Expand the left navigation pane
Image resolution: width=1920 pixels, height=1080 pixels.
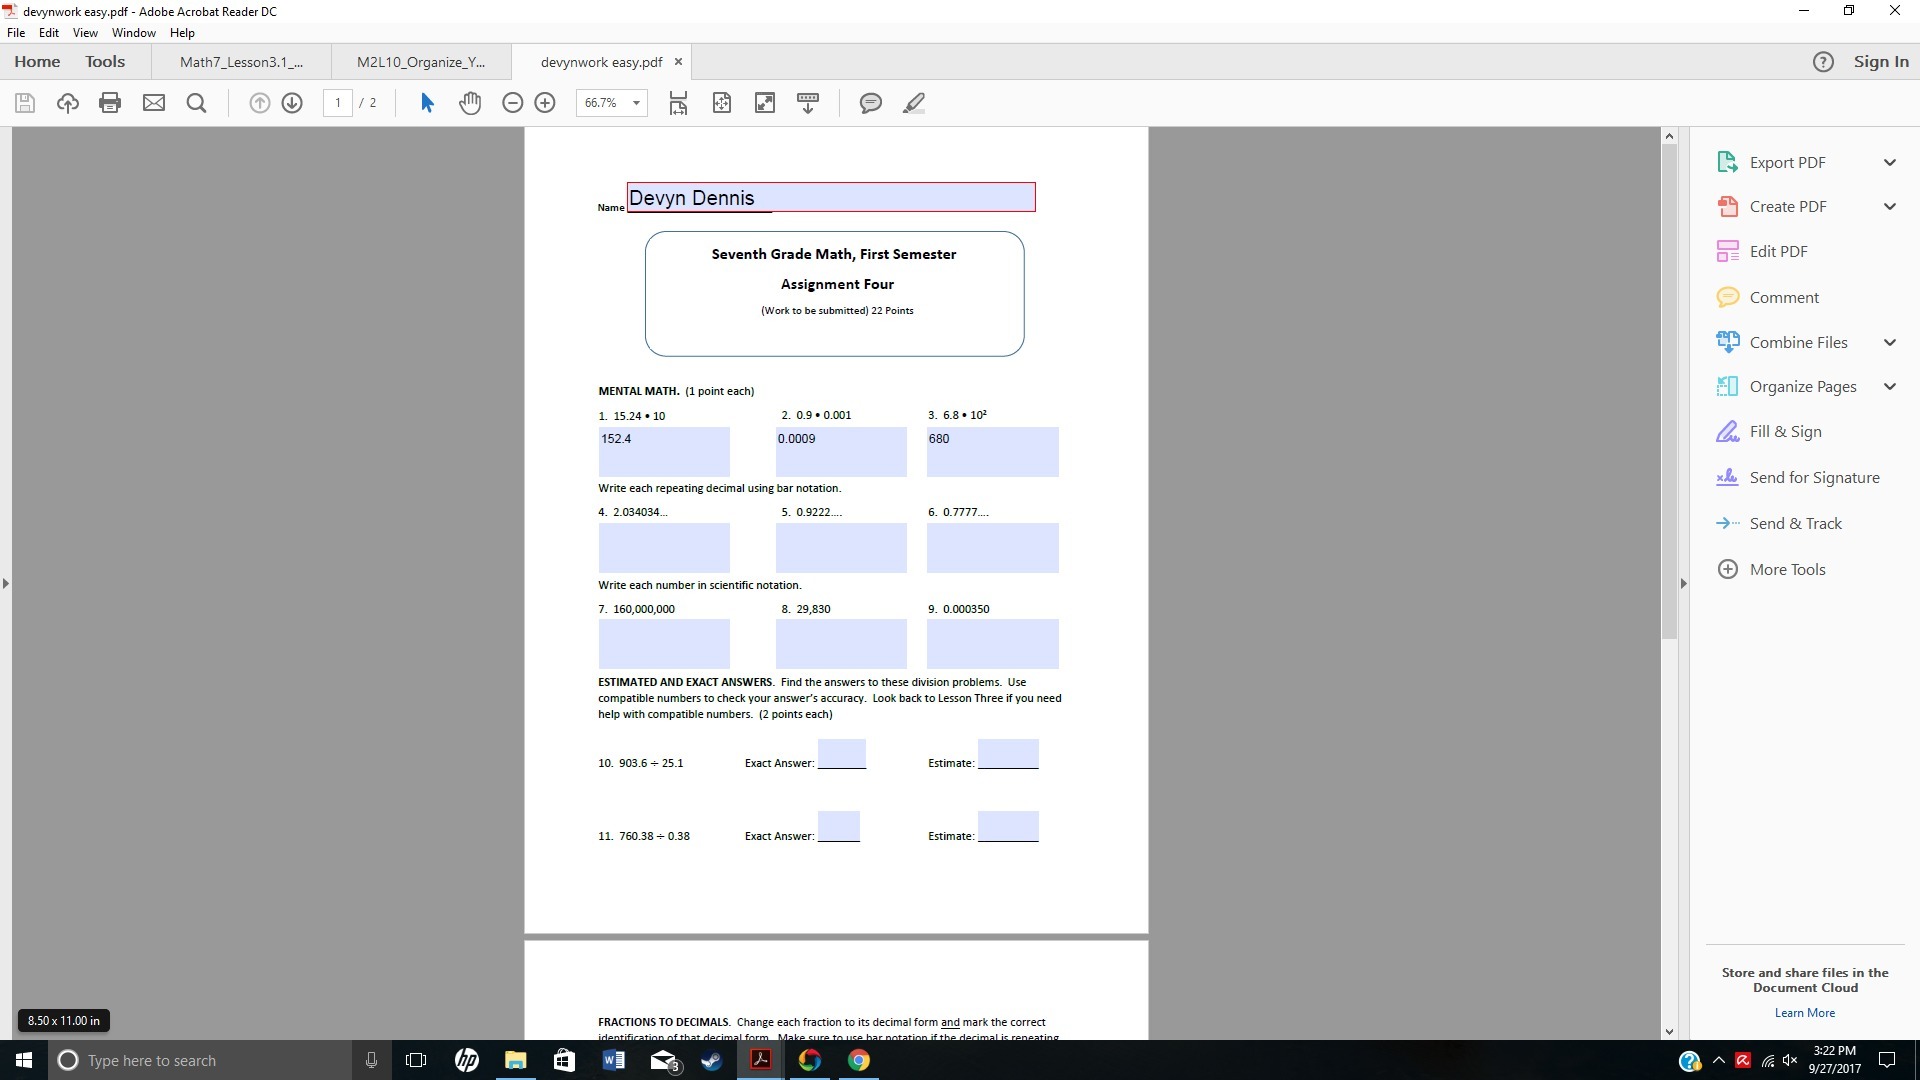coord(6,583)
